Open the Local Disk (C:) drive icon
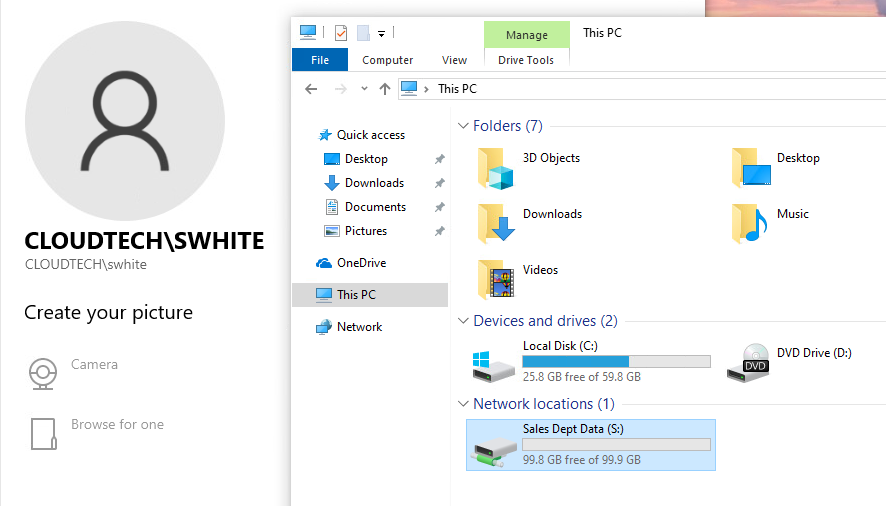 pyautogui.click(x=494, y=364)
